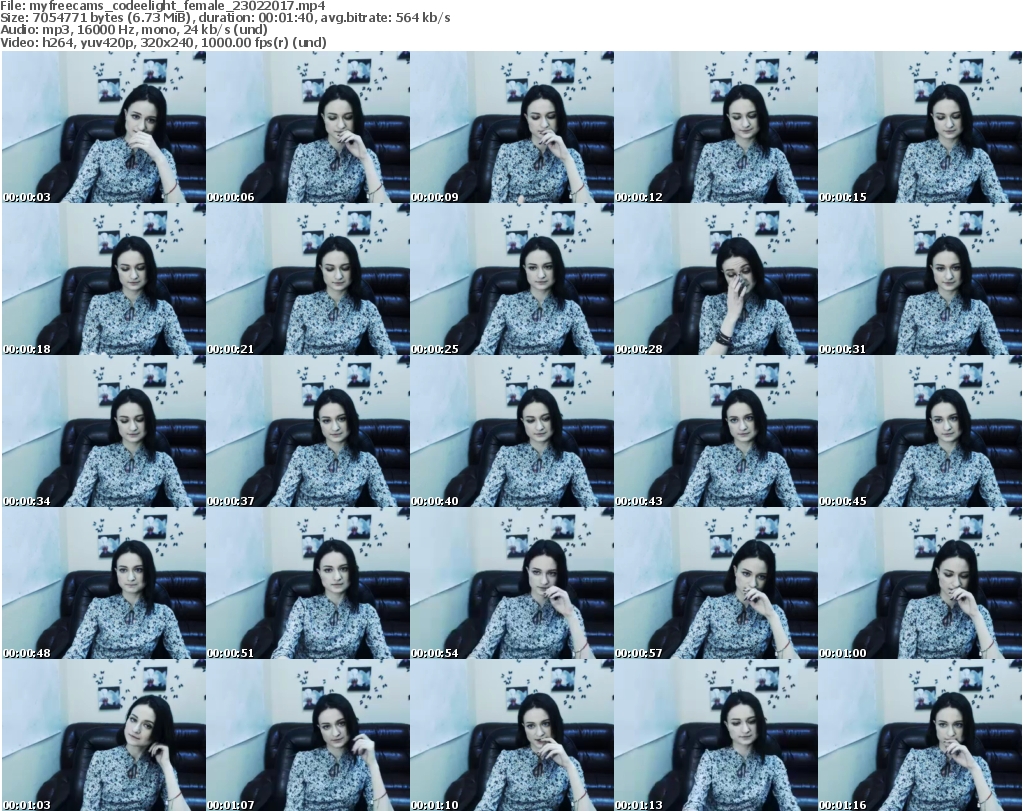Screen dimensions: 1024x811
Task: Choose the frame thumbnail stamped 00:00:45
Action: point(920,431)
